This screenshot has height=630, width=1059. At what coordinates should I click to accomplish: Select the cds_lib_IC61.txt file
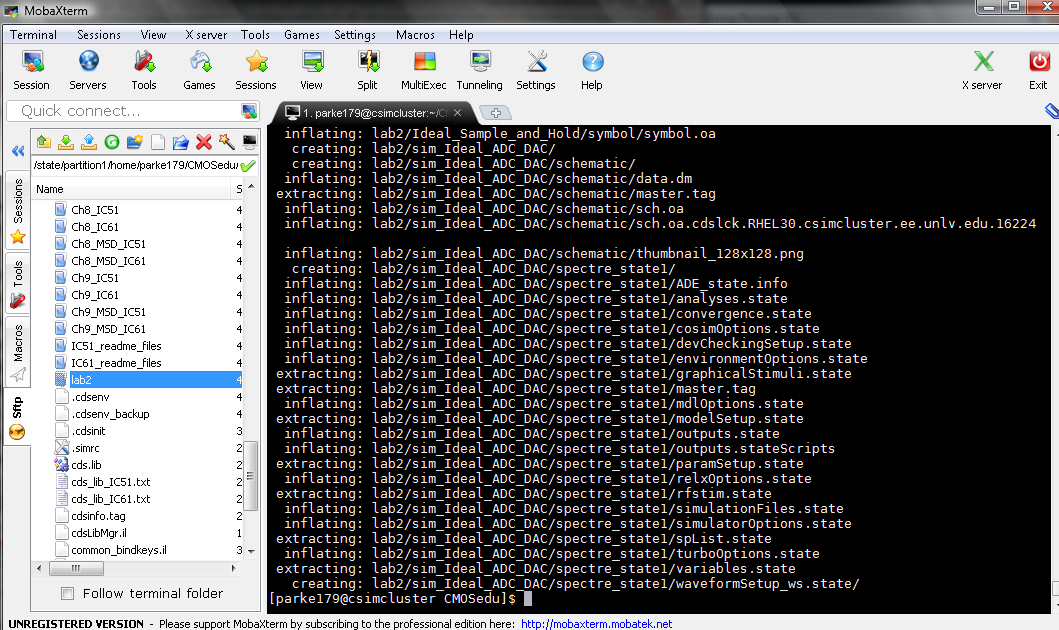click(x=111, y=499)
